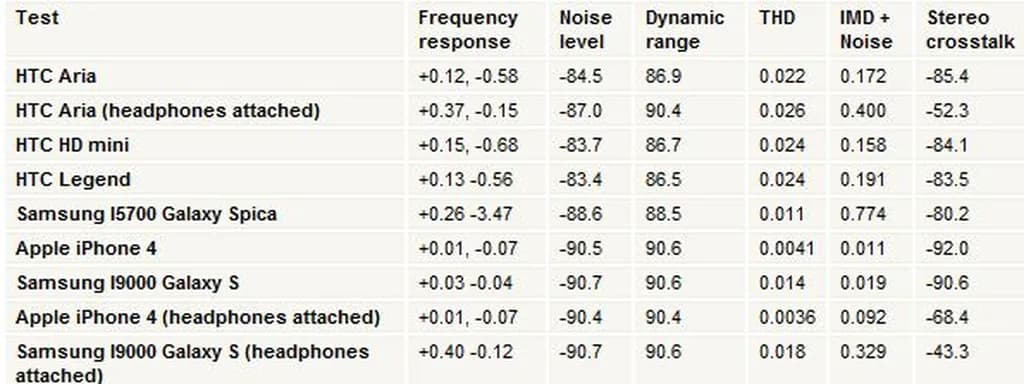
Task: Click the Apple iPhone 4 row label
Action: 86,249
